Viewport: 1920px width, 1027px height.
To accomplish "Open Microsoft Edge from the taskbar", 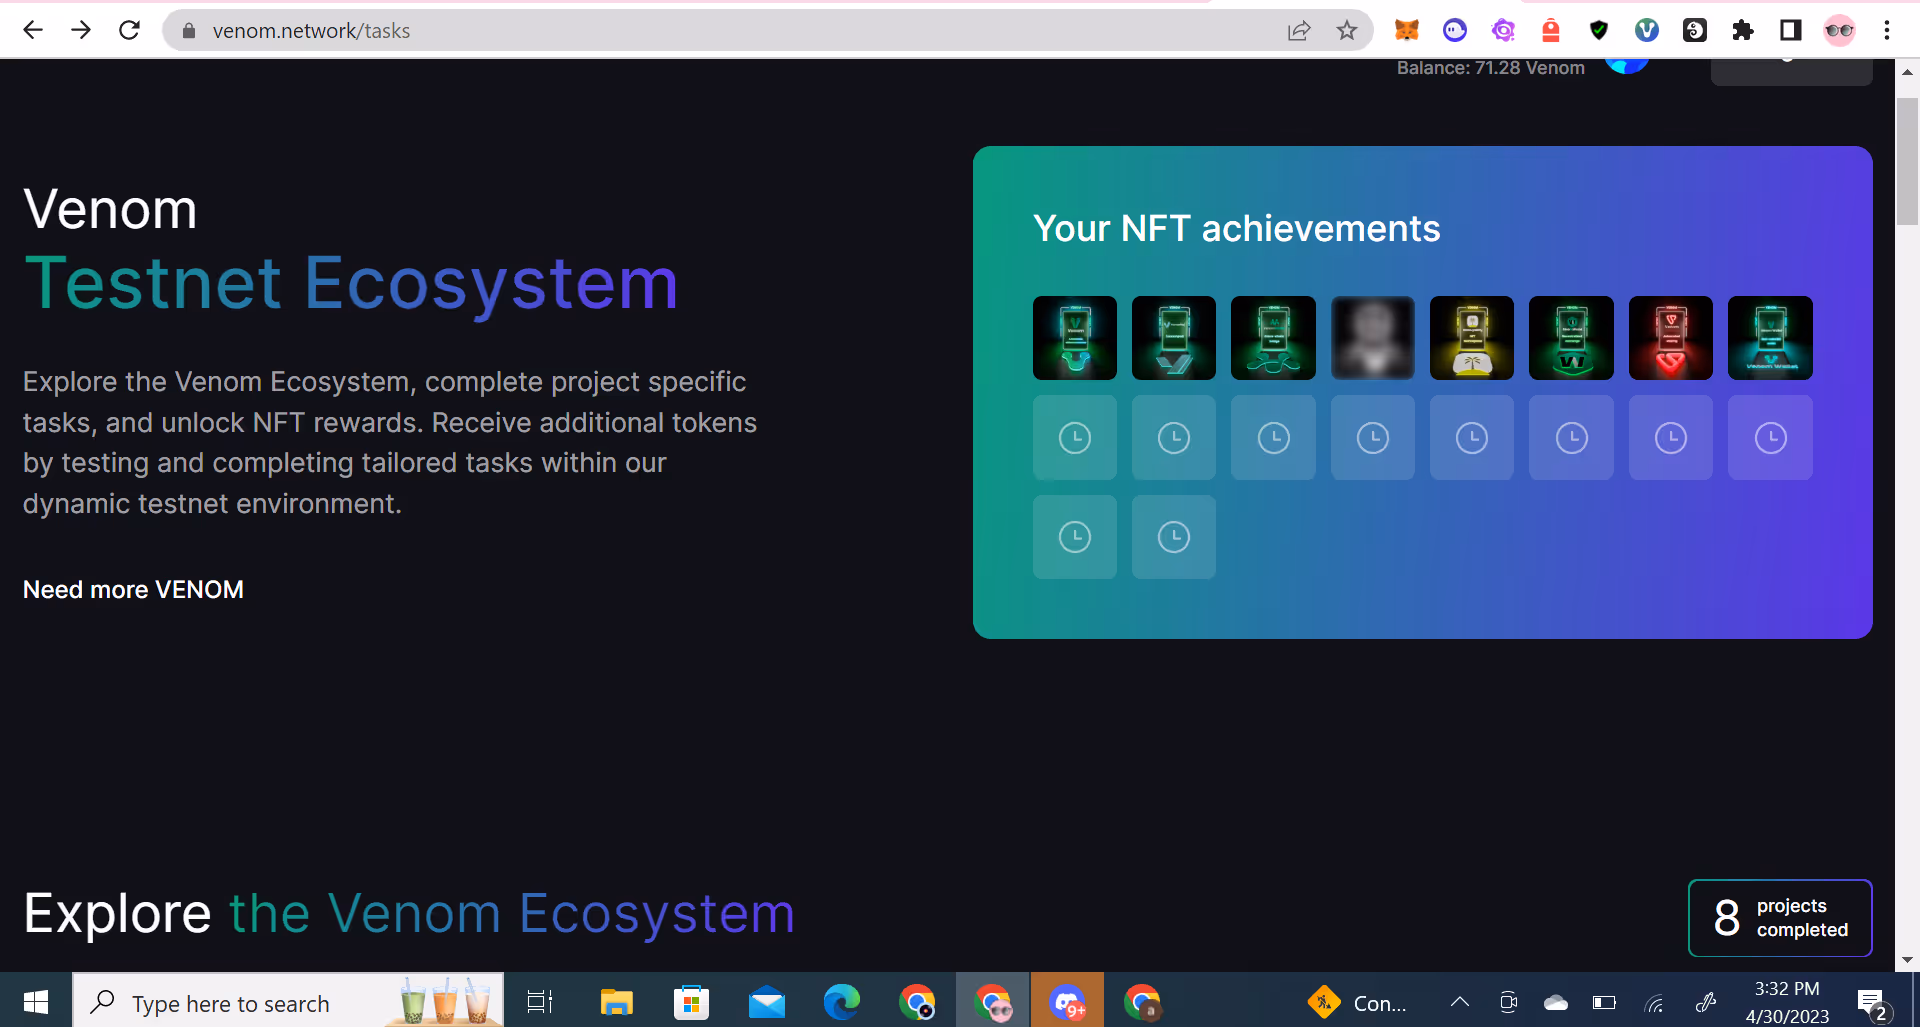I will point(841,1002).
